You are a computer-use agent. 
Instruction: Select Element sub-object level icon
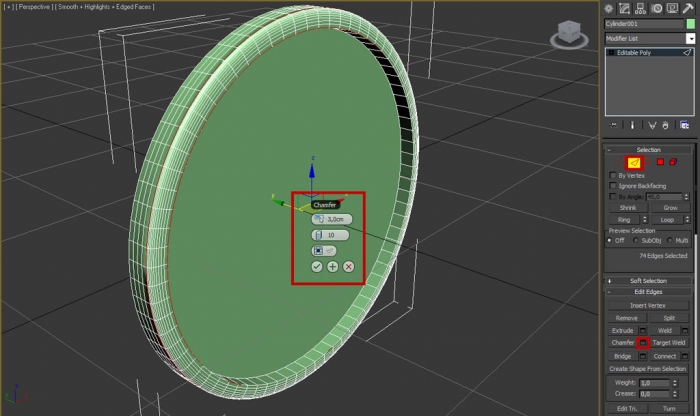pos(673,162)
